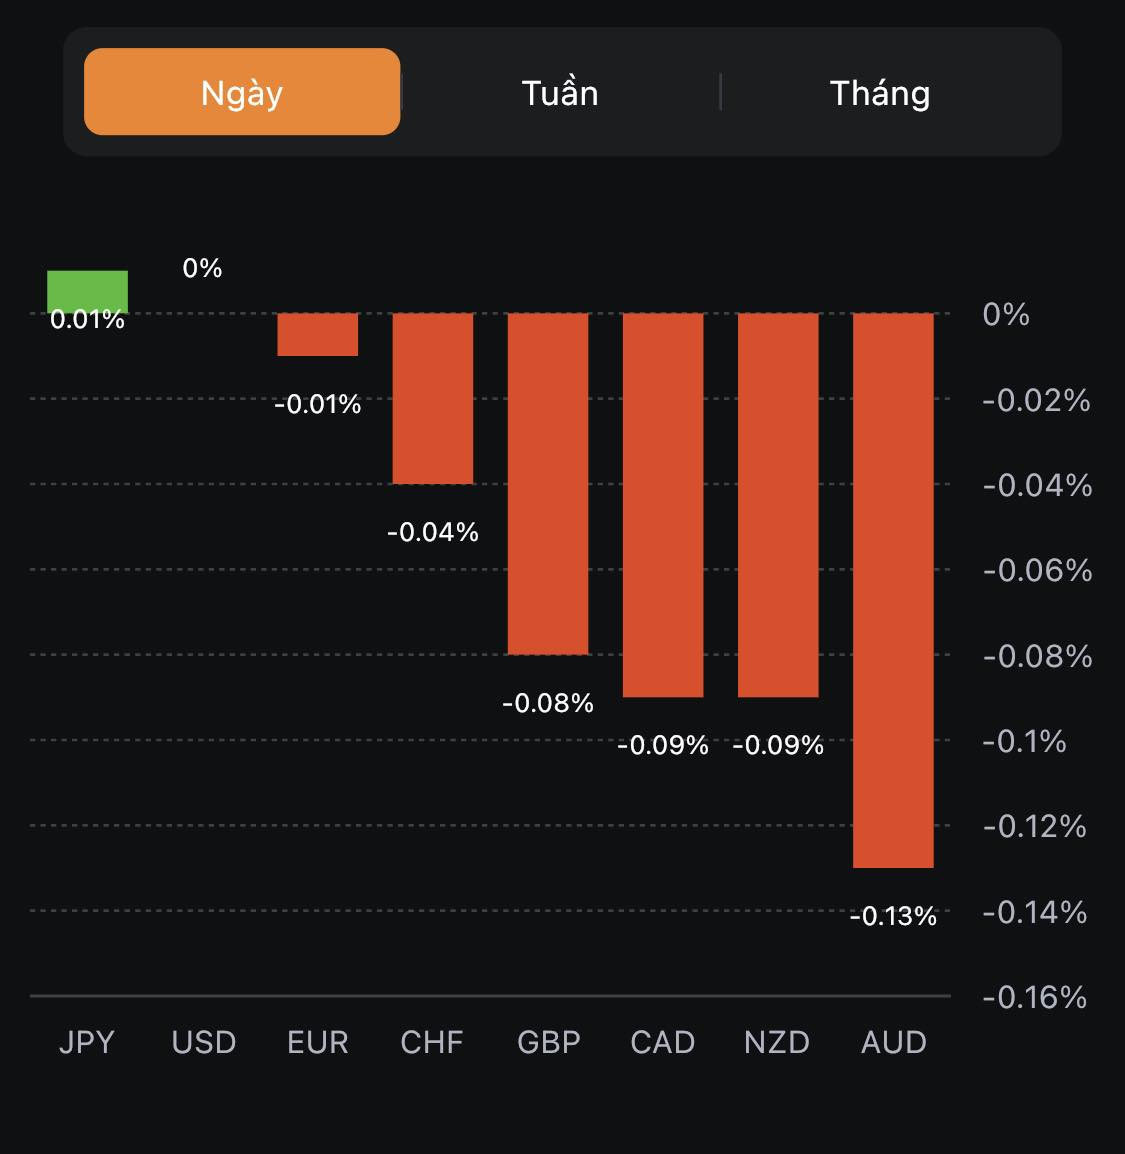Tap the NZD bar
This screenshot has height=1154, width=1125.
pos(778,504)
